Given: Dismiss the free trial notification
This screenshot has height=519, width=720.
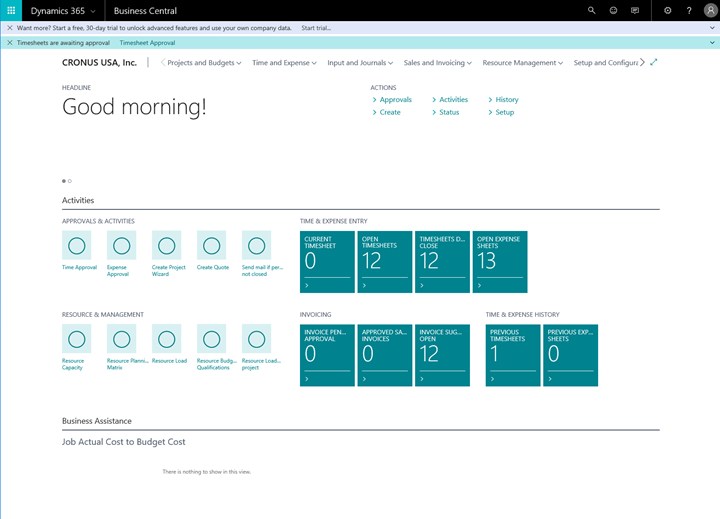Looking at the screenshot, I should [x=10, y=28].
